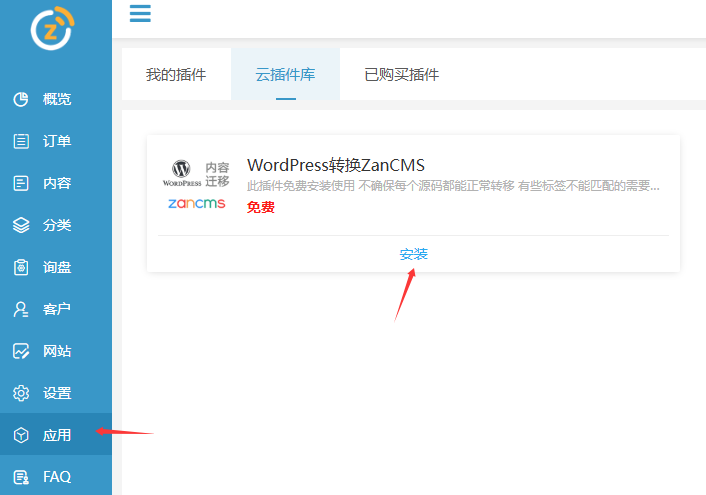Open 分类 category menu item
706x495 pixels.
click(x=56, y=225)
